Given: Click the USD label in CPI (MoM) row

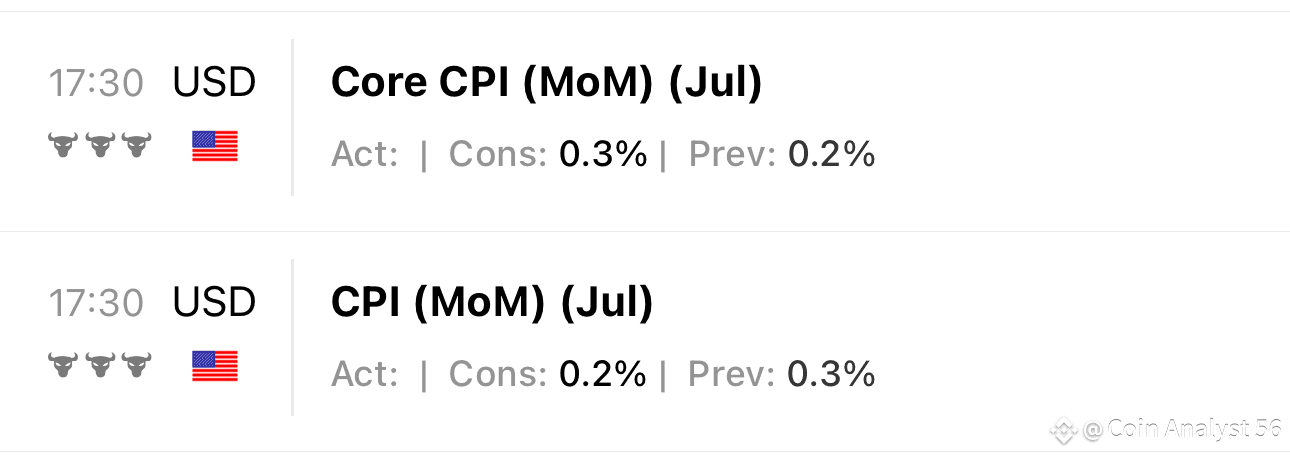Looking at the screenshot, I should pyautogui.click(x=214, y=302).
